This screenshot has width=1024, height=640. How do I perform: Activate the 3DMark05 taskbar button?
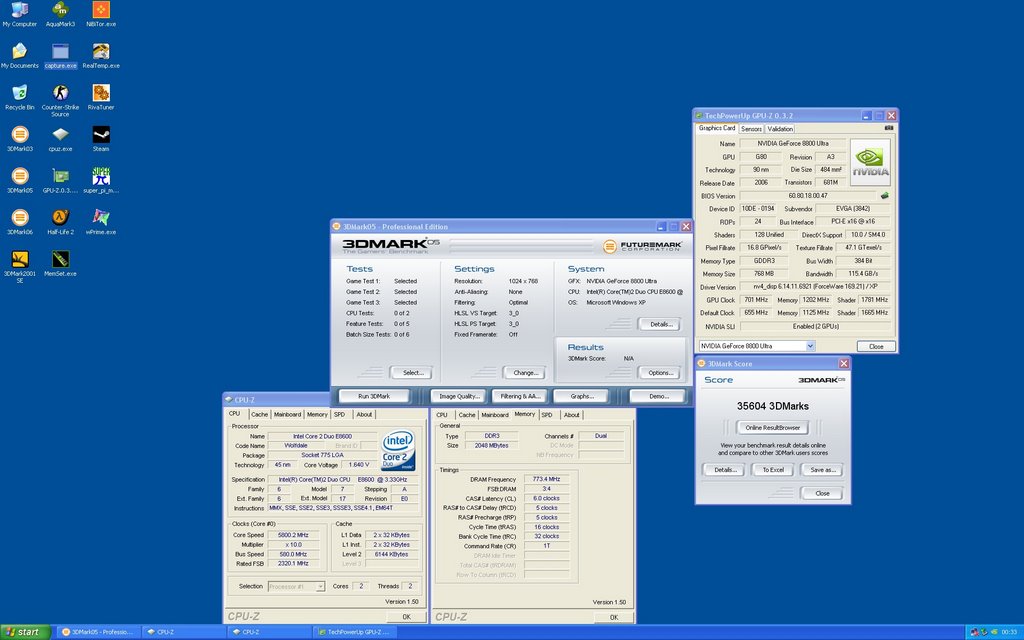pos(98,632)
